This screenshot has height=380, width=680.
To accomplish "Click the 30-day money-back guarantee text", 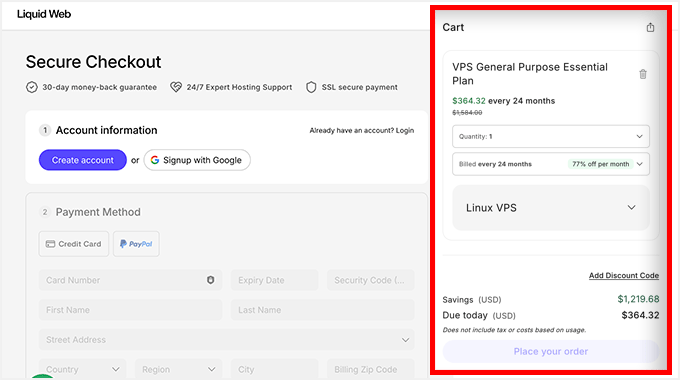I will pos(99,87).
